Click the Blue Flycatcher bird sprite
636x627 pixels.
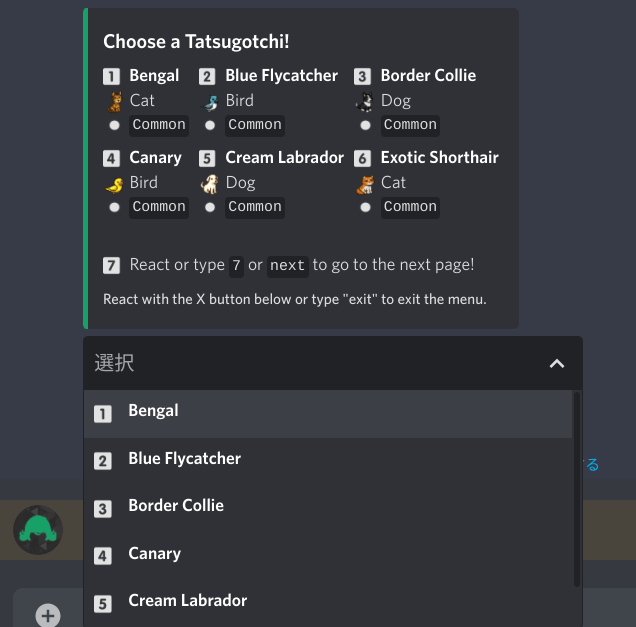pyautogui.click(x=211, y=103)
